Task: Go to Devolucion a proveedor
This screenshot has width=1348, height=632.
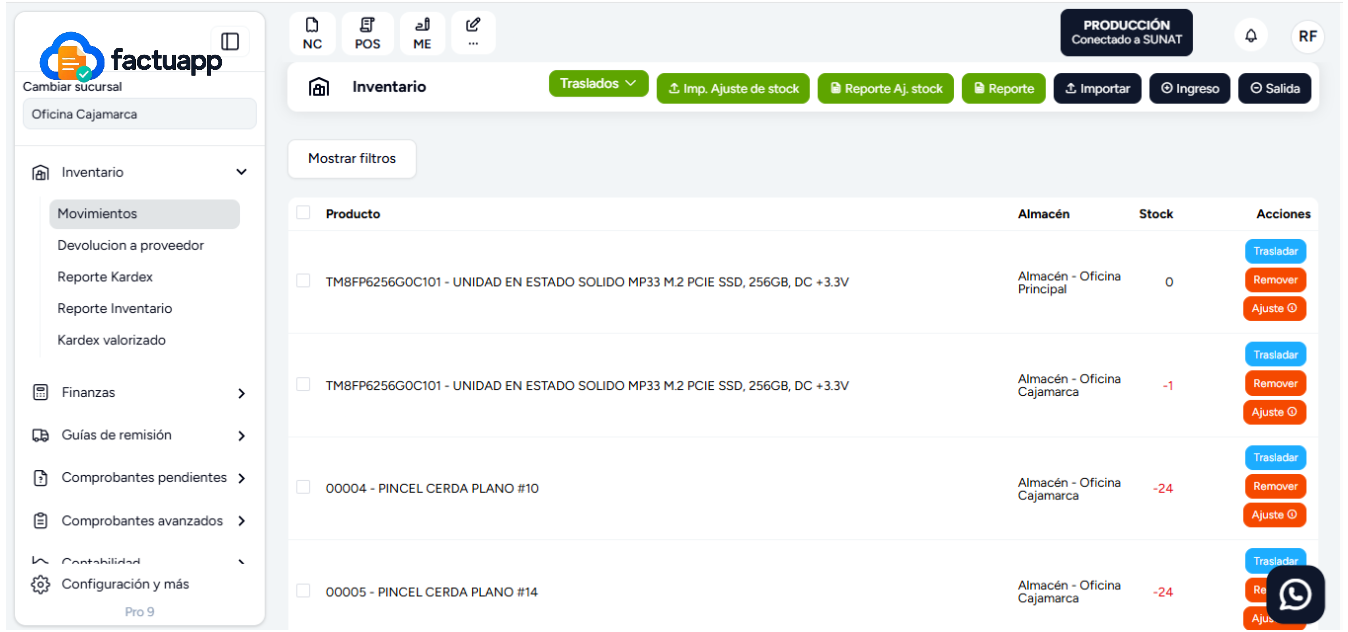Action: click(x=130, y=245)
